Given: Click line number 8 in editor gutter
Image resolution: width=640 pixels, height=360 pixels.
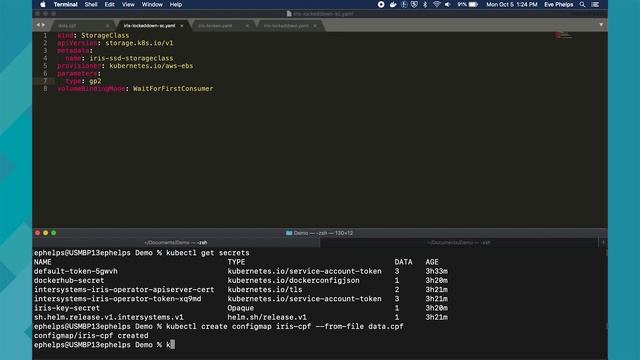Looking at the screenshot, I should click(45, 89).
